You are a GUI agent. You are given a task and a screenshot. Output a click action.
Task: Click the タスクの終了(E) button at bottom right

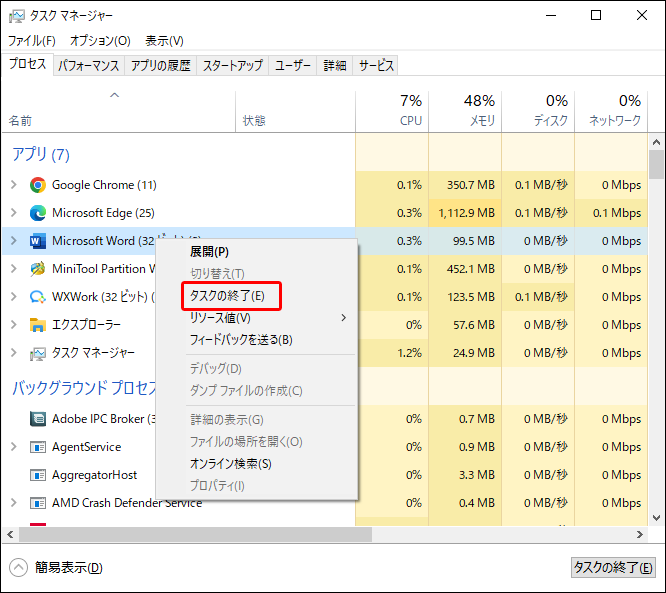tap(613, 568)
